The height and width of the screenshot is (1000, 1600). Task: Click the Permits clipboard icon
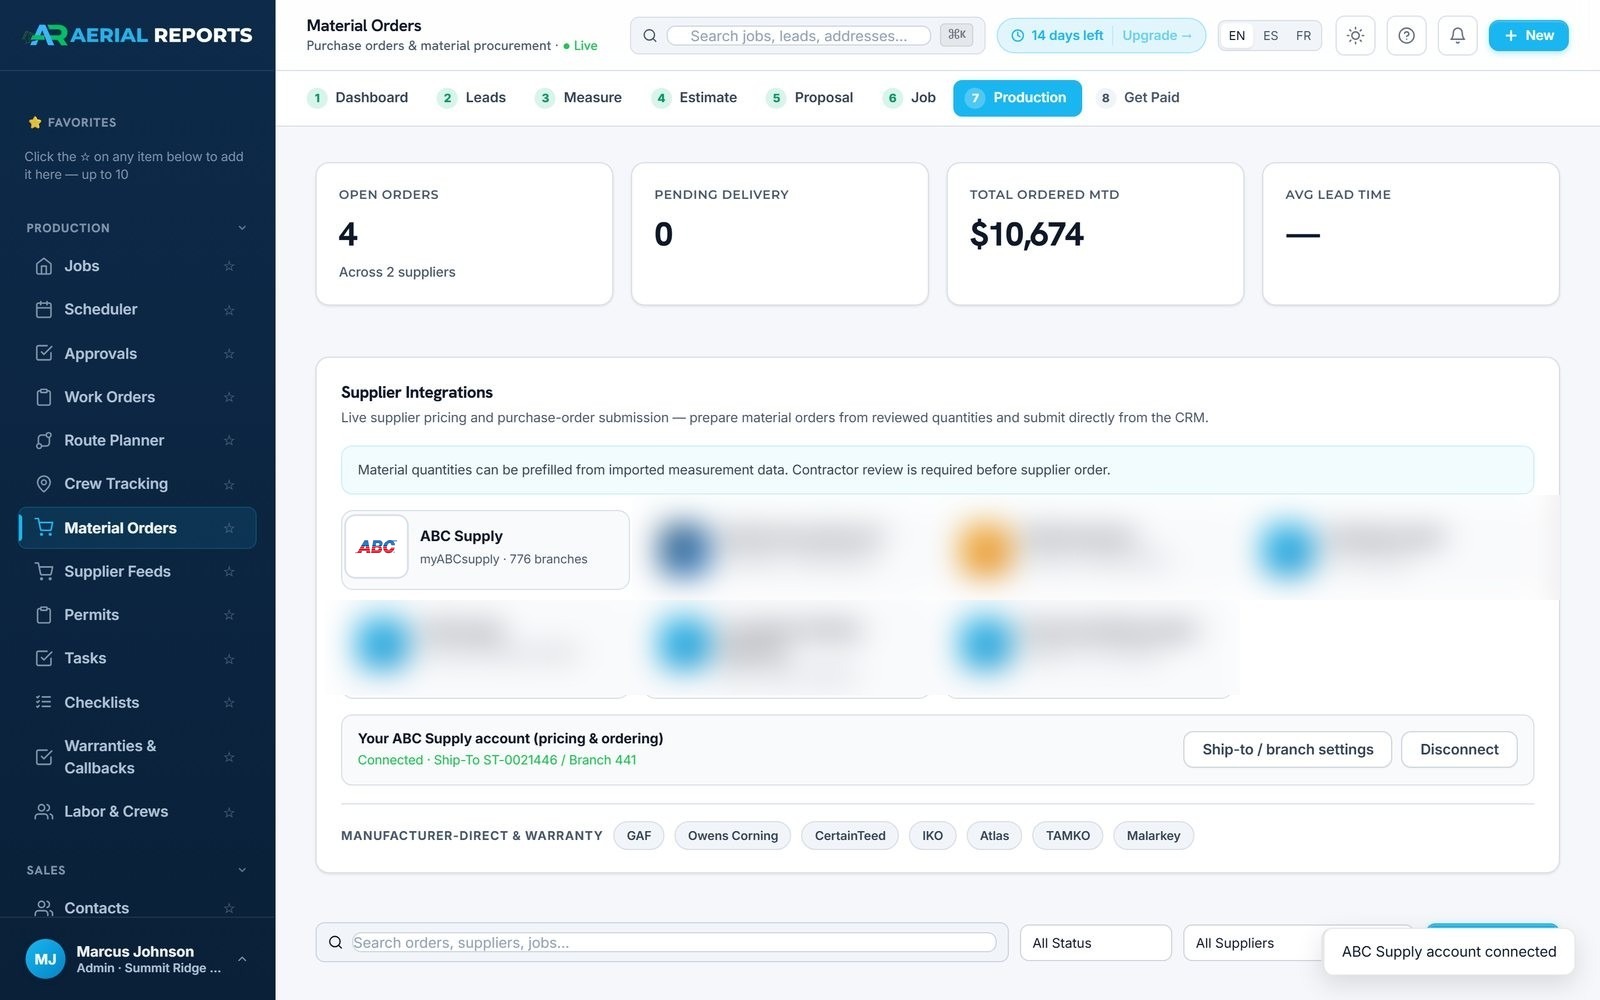(x=44, y=615)
